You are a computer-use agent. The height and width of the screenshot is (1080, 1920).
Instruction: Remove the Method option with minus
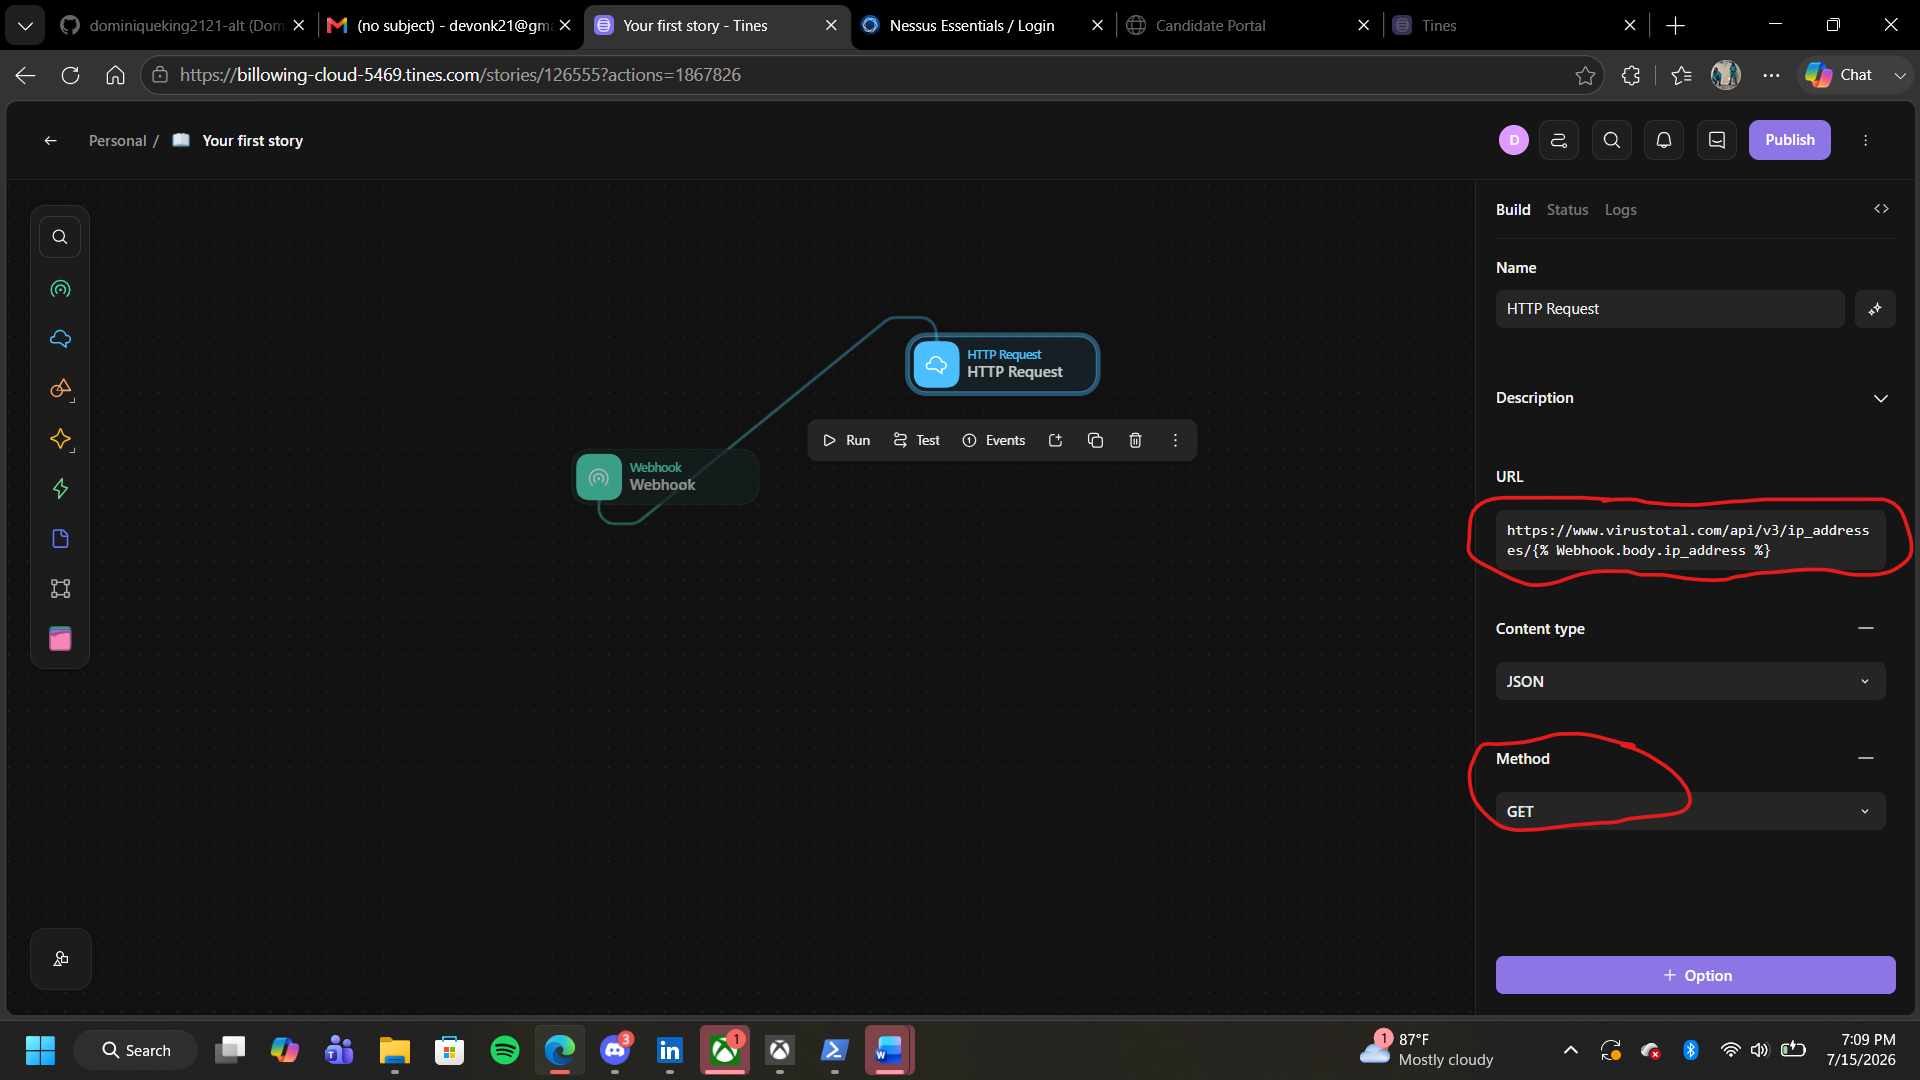1865,758
